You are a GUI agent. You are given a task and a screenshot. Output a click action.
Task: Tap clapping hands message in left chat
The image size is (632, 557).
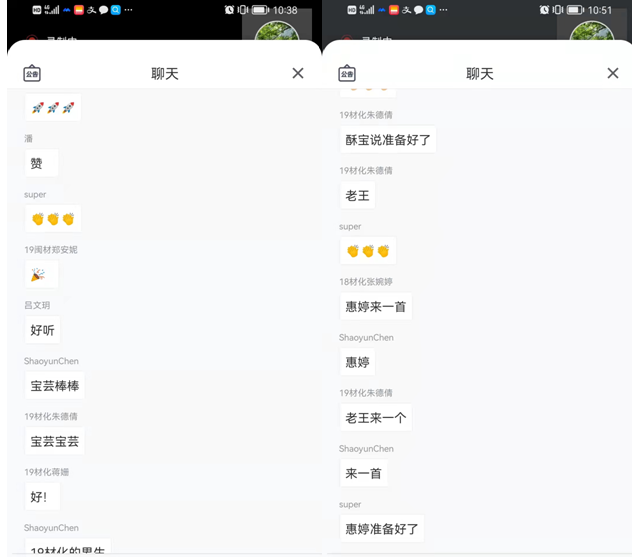tap(53, 219)
